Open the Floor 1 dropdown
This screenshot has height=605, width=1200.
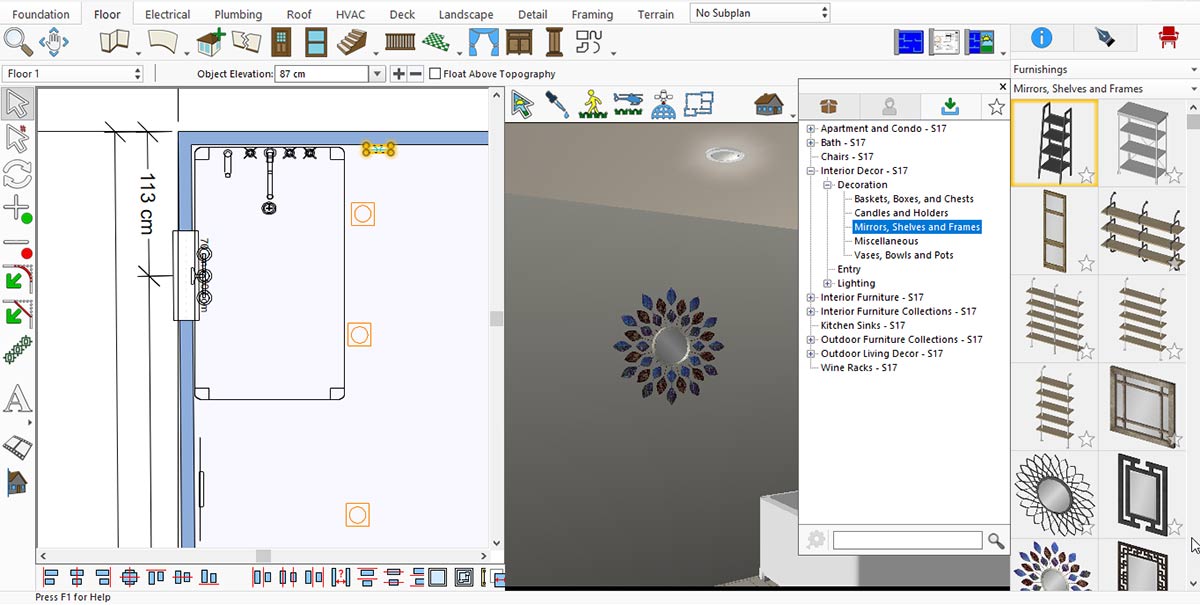tap(73, 74)
